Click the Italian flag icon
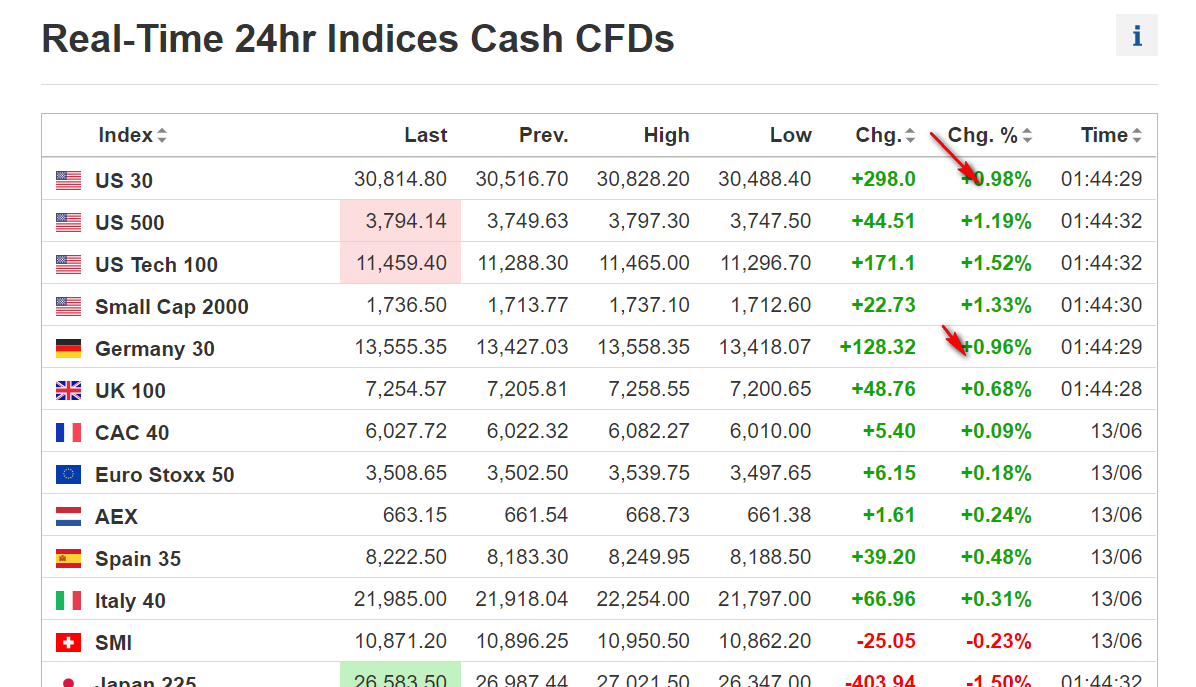 pyautogui.click(x=68, y=600)
